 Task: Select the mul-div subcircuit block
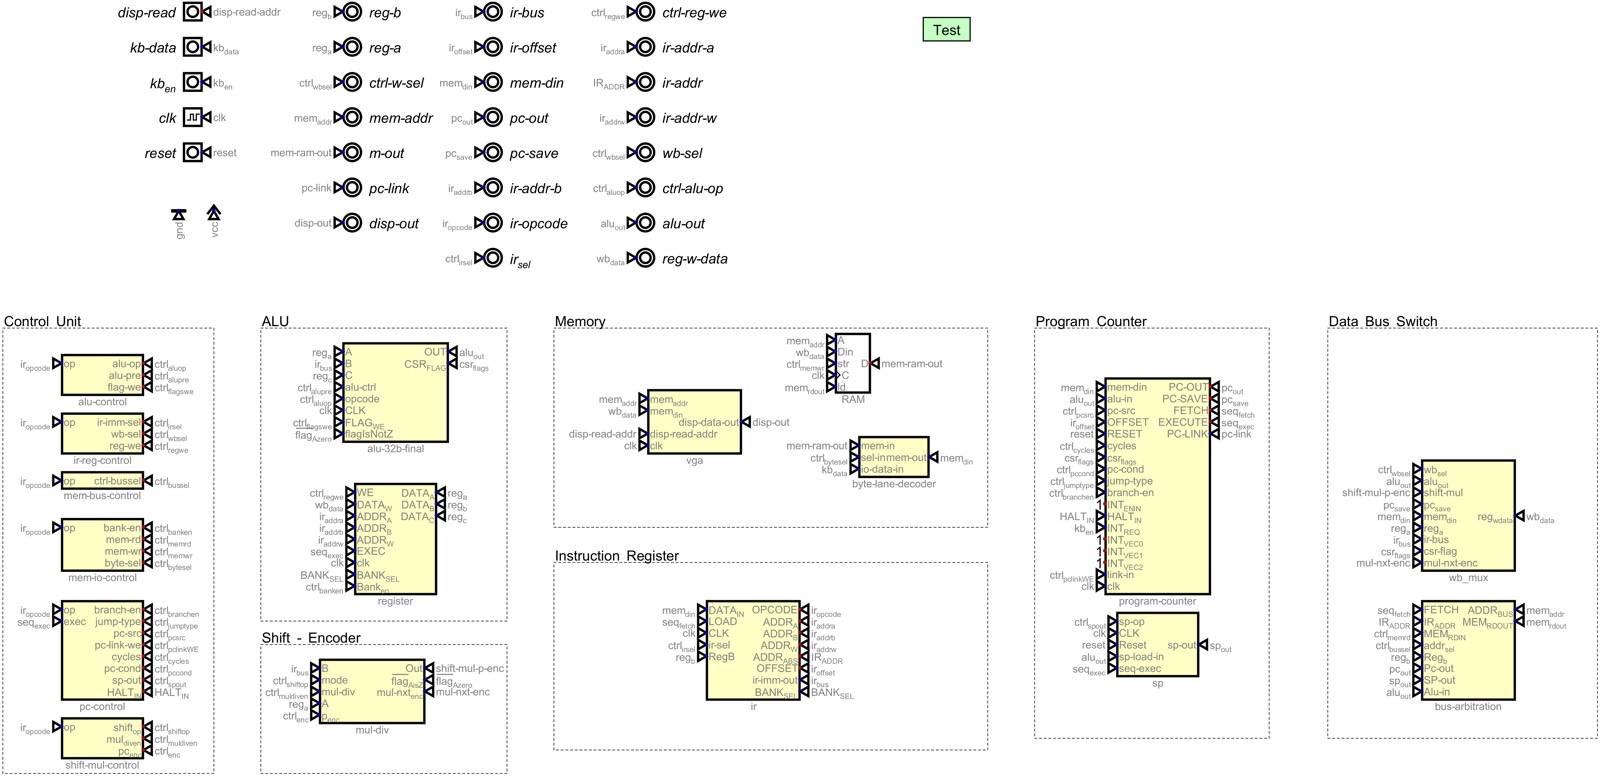coord(372,692)
